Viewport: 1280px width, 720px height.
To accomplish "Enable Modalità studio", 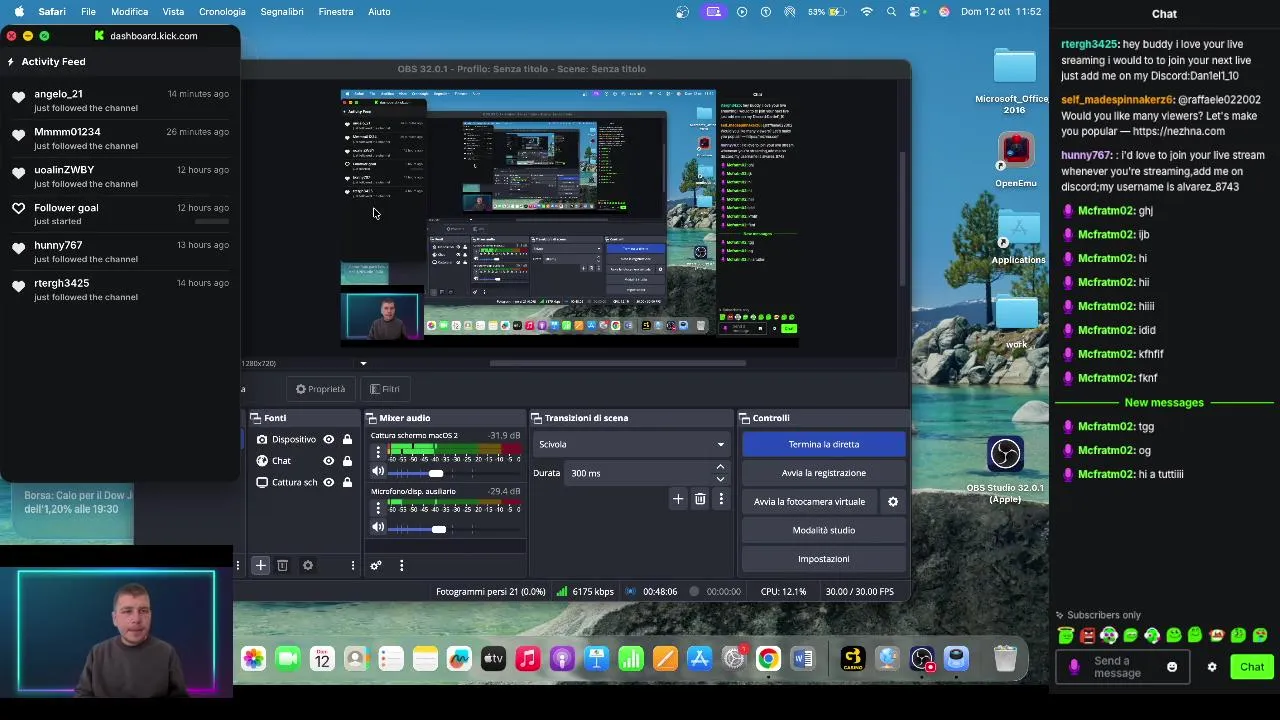I will (x=824, y=530).
